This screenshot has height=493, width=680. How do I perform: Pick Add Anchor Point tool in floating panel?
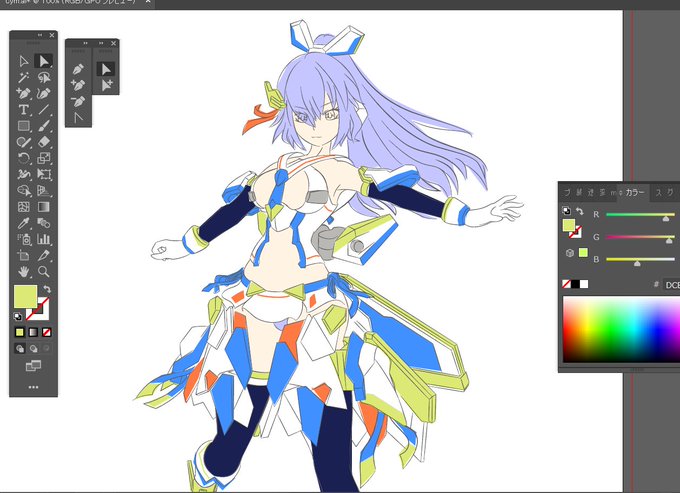point(78,85)
